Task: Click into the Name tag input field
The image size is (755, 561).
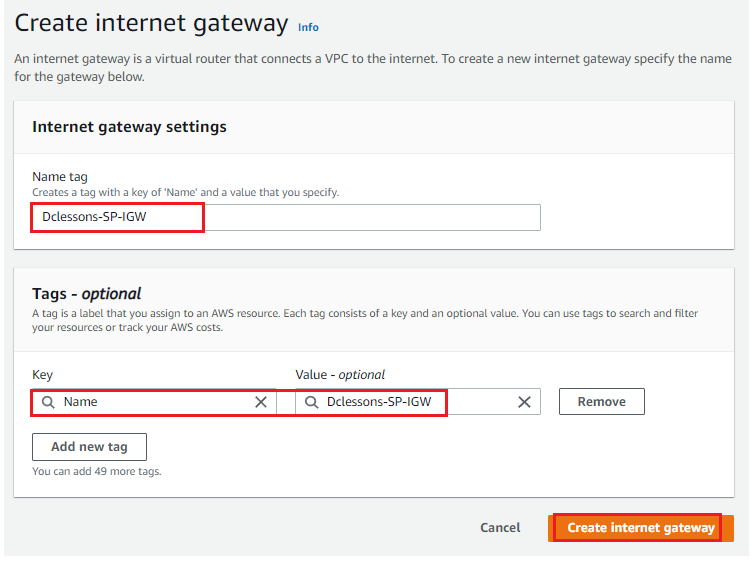Action: coord(286,217)
